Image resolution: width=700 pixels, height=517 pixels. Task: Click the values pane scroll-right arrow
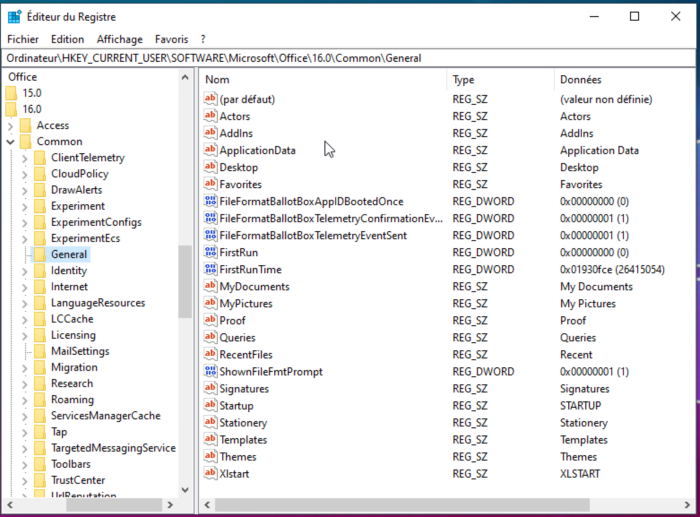[687, 505]
